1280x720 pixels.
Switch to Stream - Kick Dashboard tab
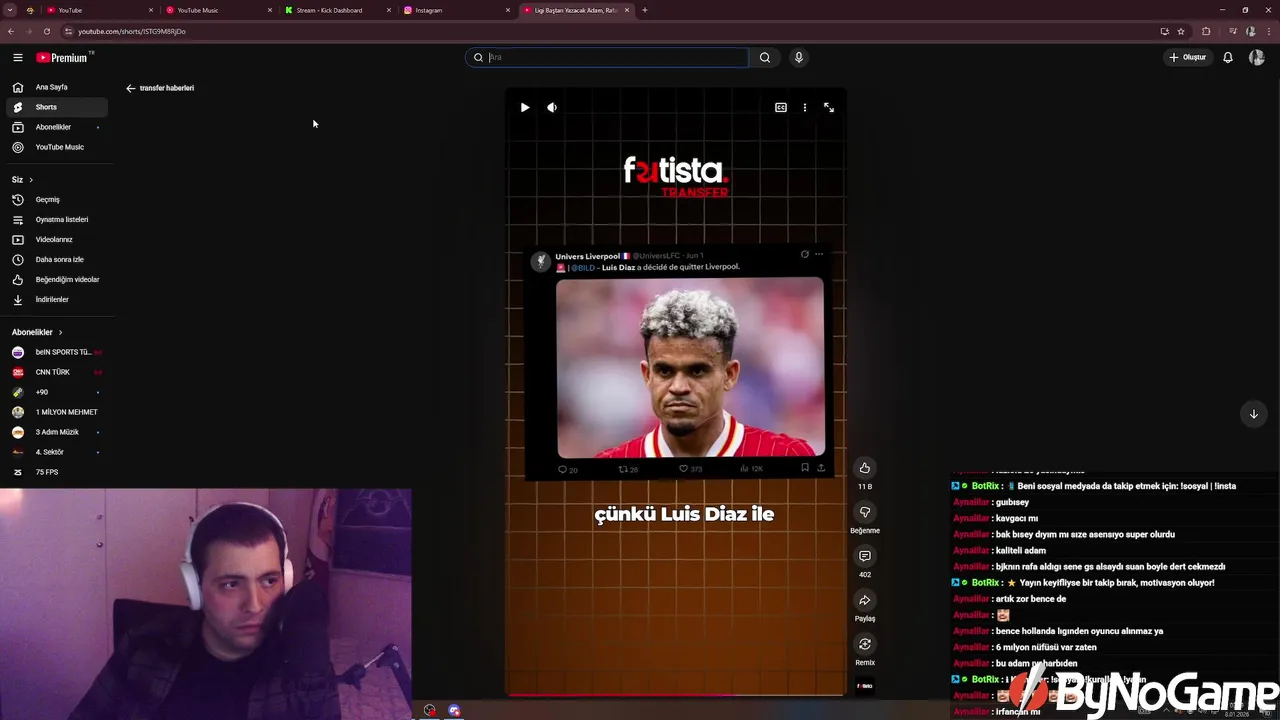click(x=338, y=10)
